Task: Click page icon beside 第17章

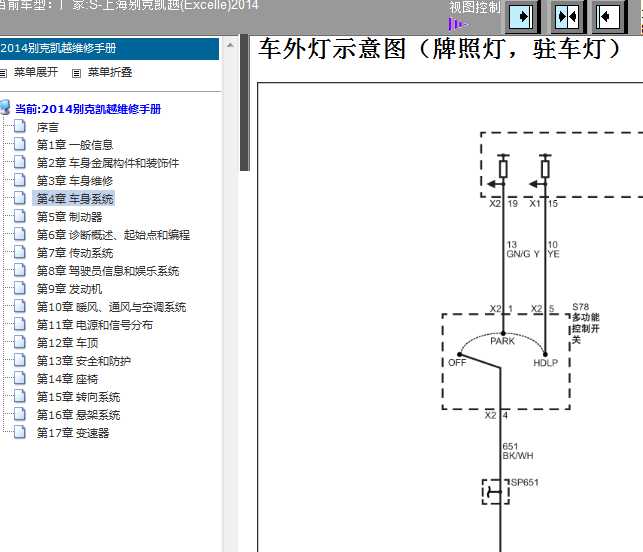Action: (20, 432)
